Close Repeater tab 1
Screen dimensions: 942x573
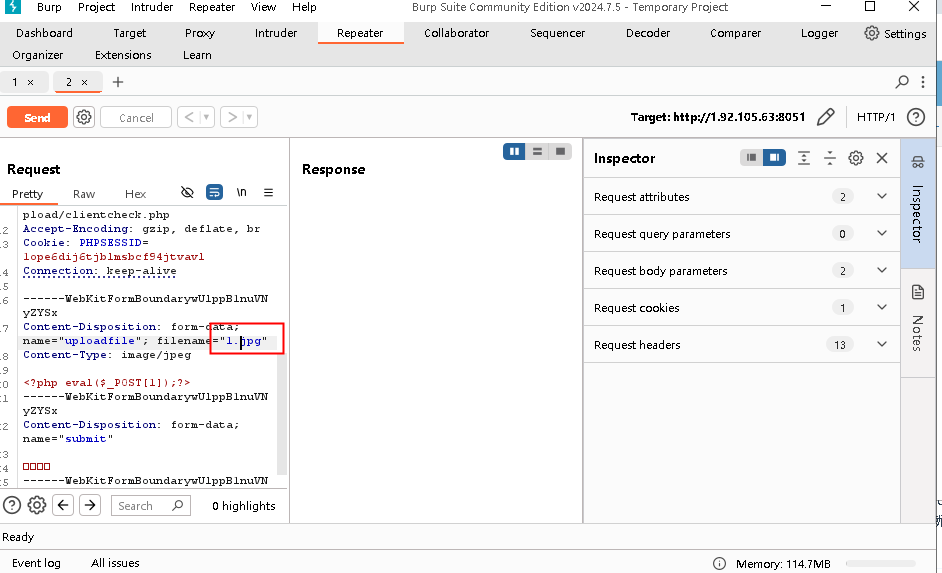[31, 82]
